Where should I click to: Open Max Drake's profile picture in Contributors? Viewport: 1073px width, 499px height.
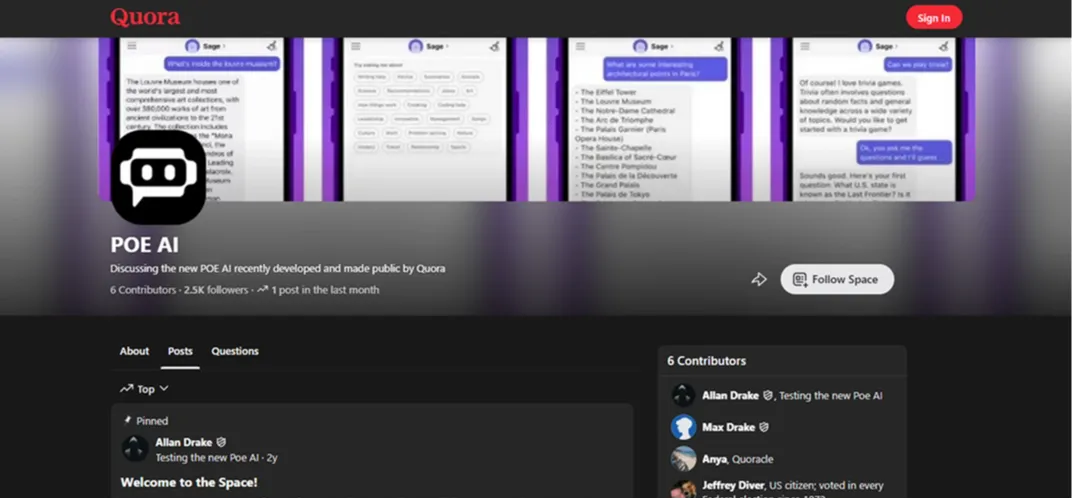[683, 427]
